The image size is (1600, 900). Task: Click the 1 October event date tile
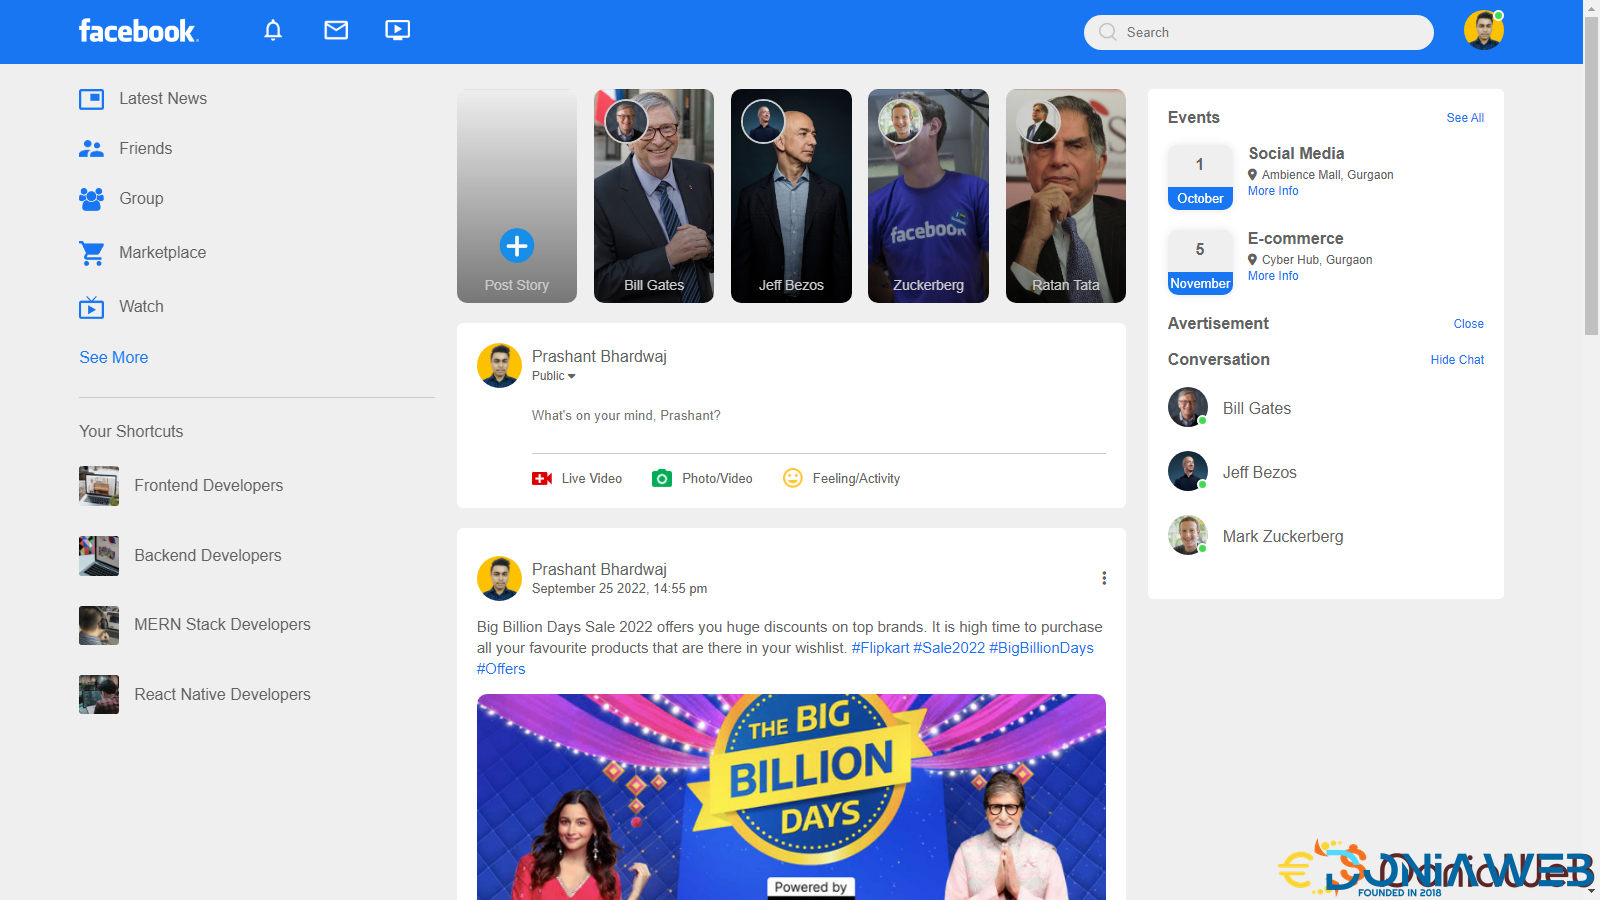coord(1200,176)
